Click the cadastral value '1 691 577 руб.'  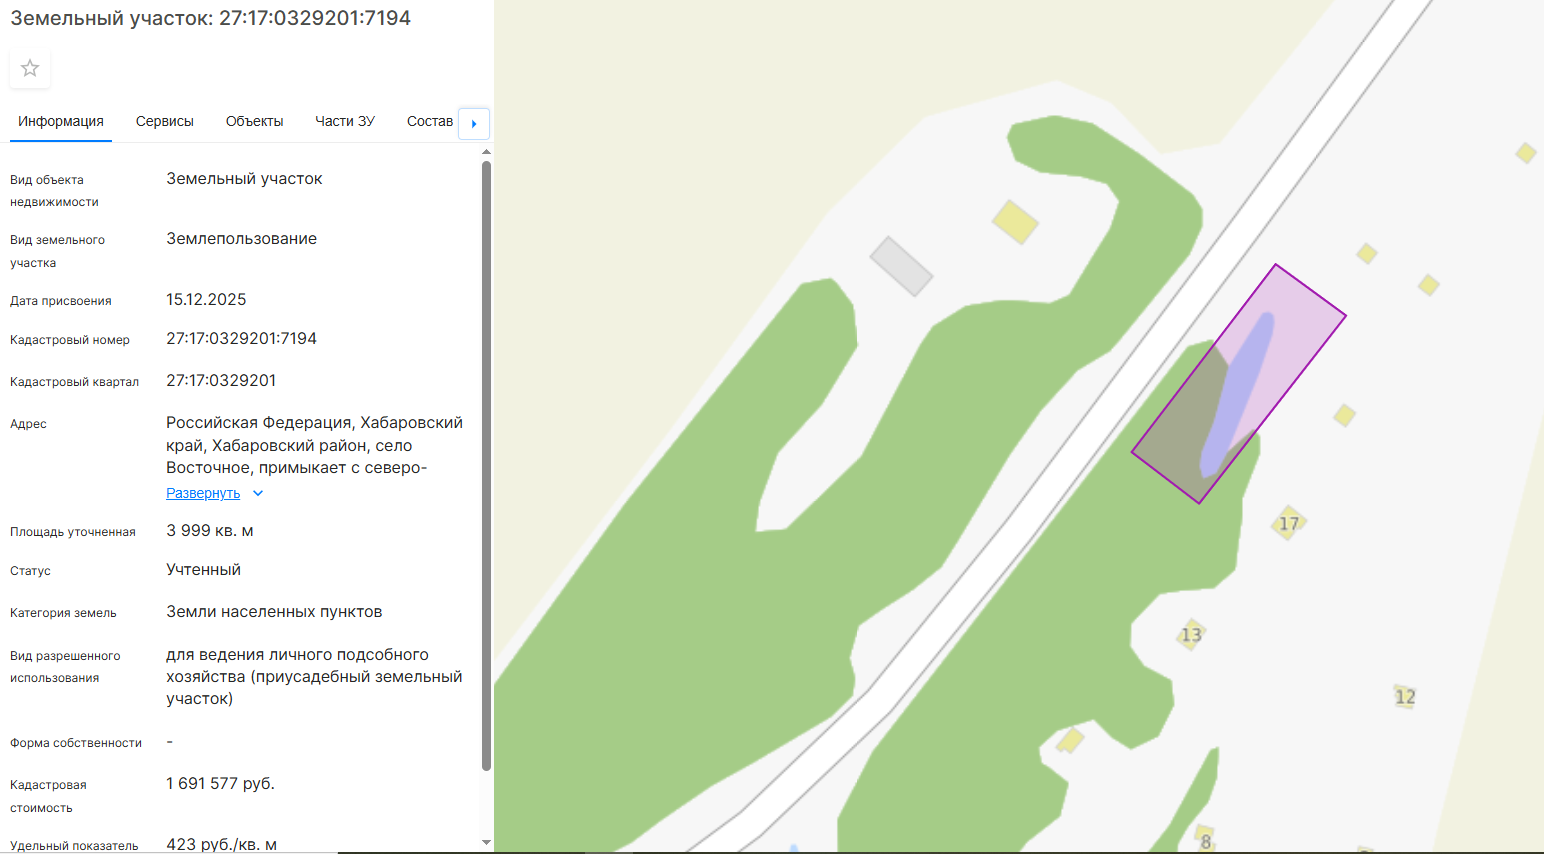[220, 784]
